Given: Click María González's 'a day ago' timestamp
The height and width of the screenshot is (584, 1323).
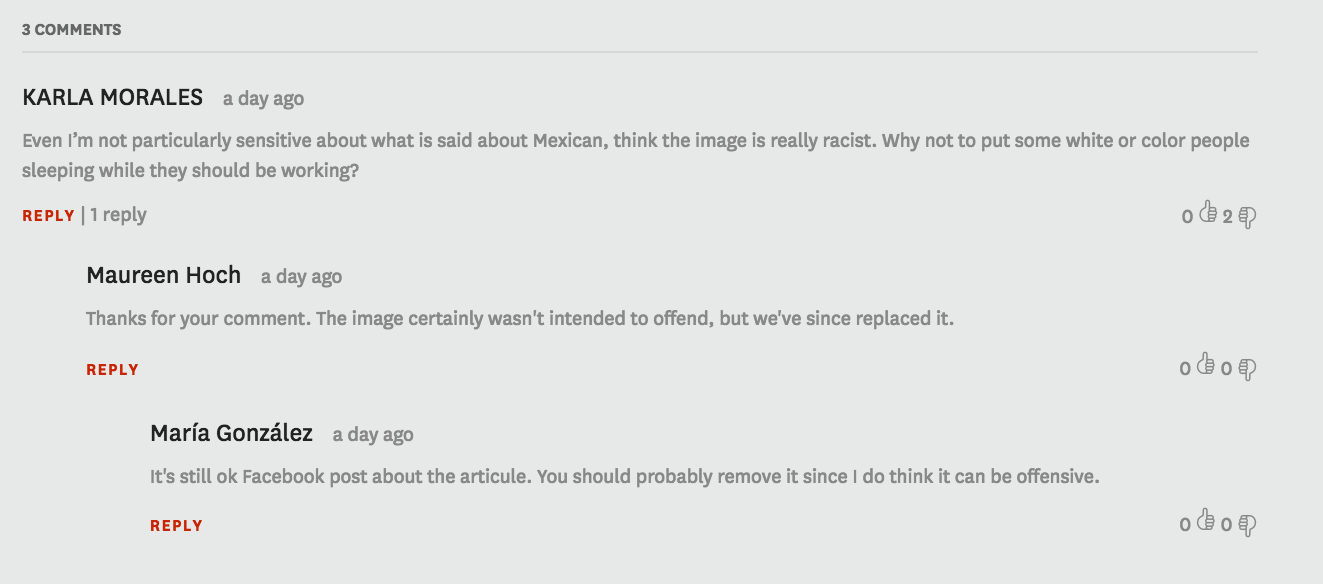Looking at the screenshot, I should tap(373, 435).
